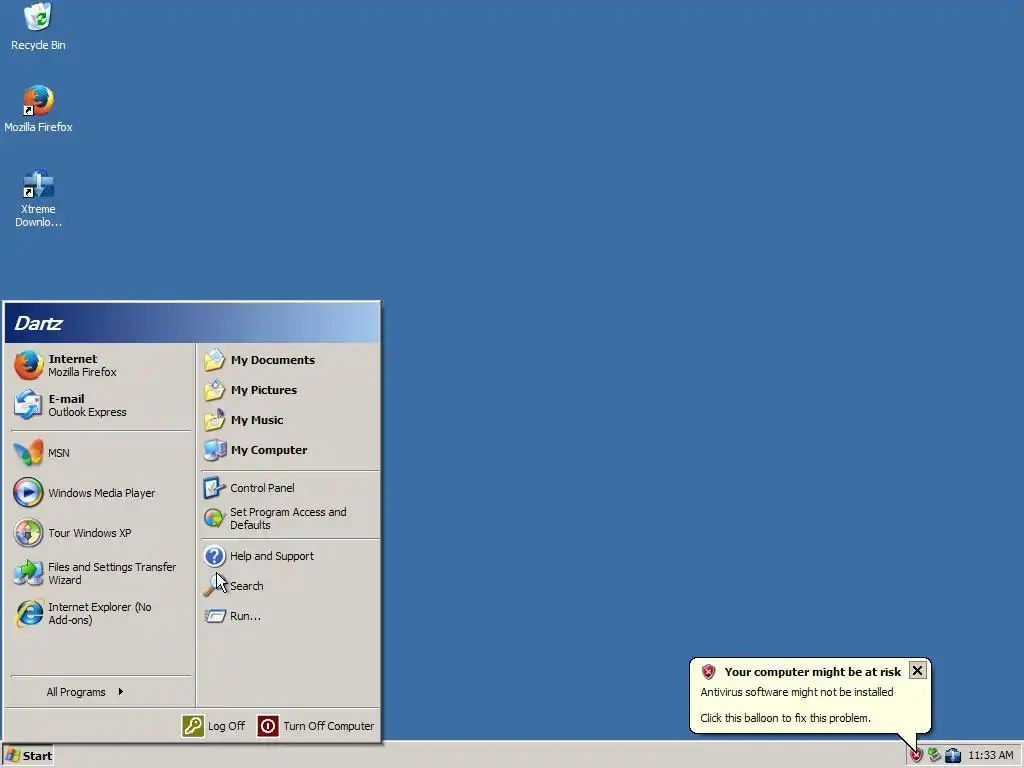1024x768 pixels.
Task: Open the My Documents folder
Action: pyautogui.click(x=289, y=360)
